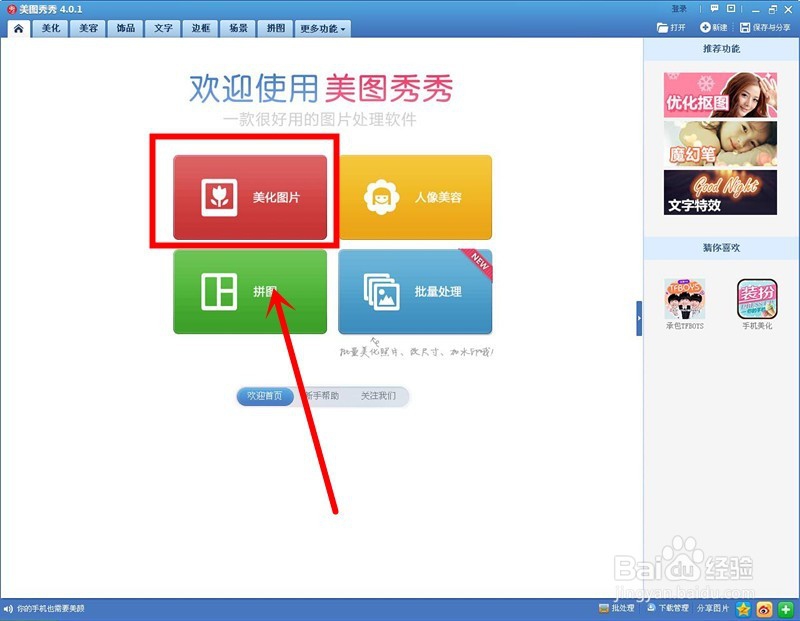Open the 批量处理 blue tile
Screen dimensions: 800x621
pos(415,291)
